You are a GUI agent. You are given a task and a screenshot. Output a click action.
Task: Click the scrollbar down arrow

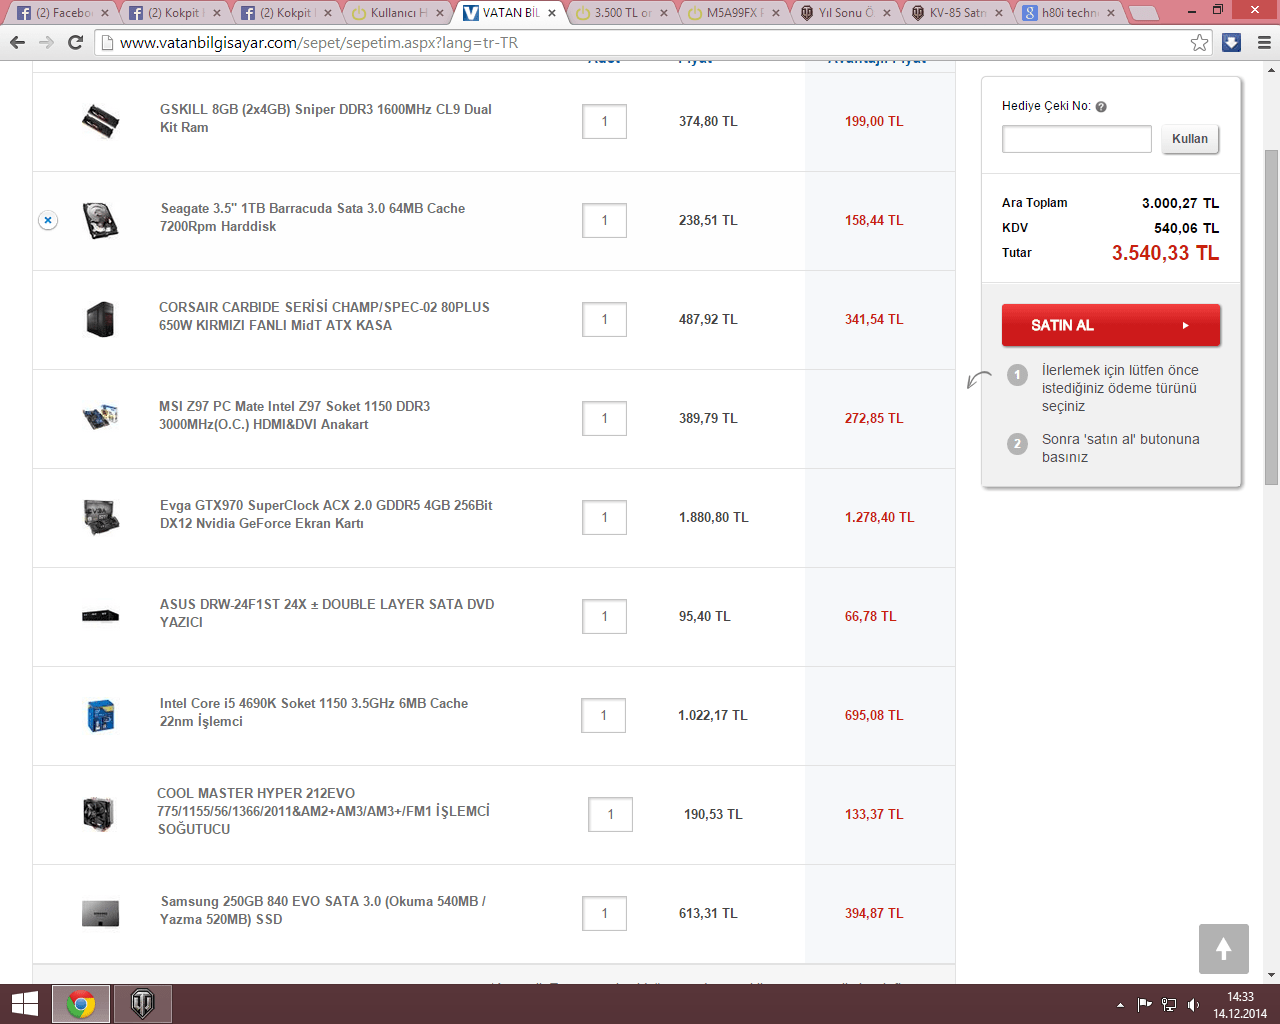(x=1272, y=975)
